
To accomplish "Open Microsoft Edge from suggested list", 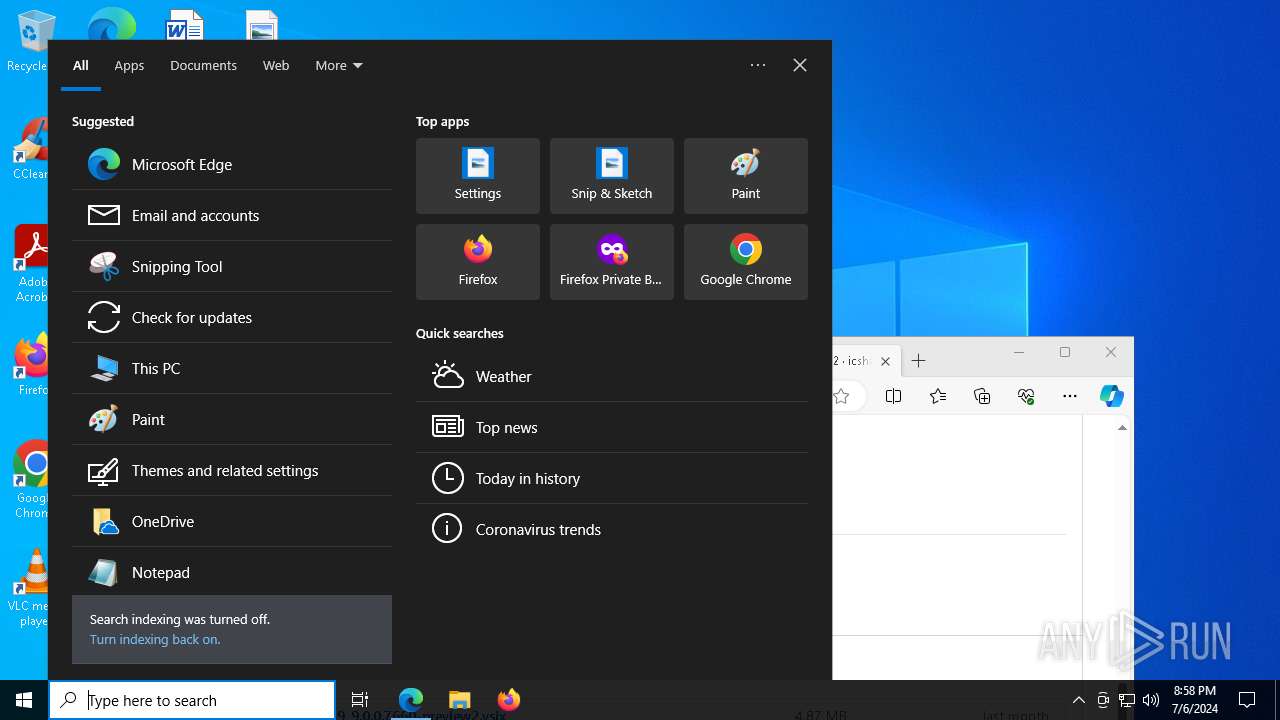I will (232, 164).
